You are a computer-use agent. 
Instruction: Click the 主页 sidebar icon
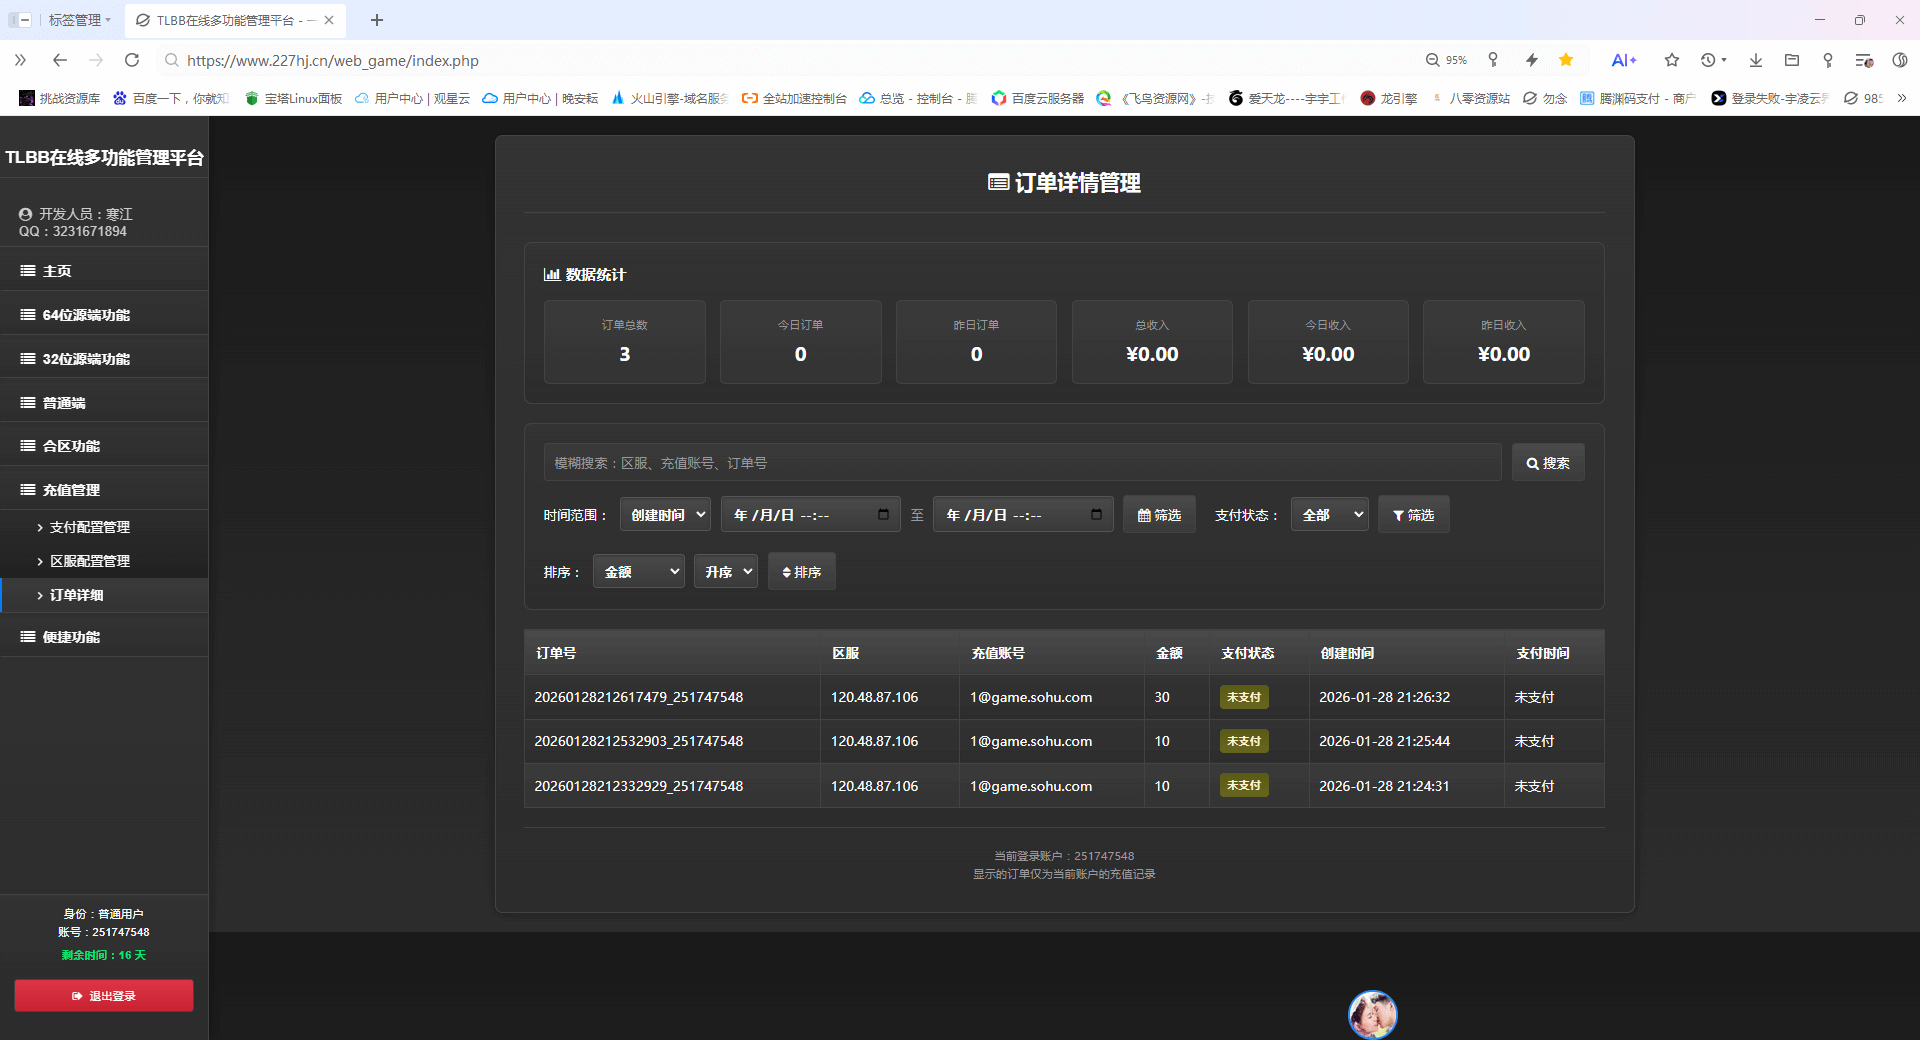pos(27,270)
